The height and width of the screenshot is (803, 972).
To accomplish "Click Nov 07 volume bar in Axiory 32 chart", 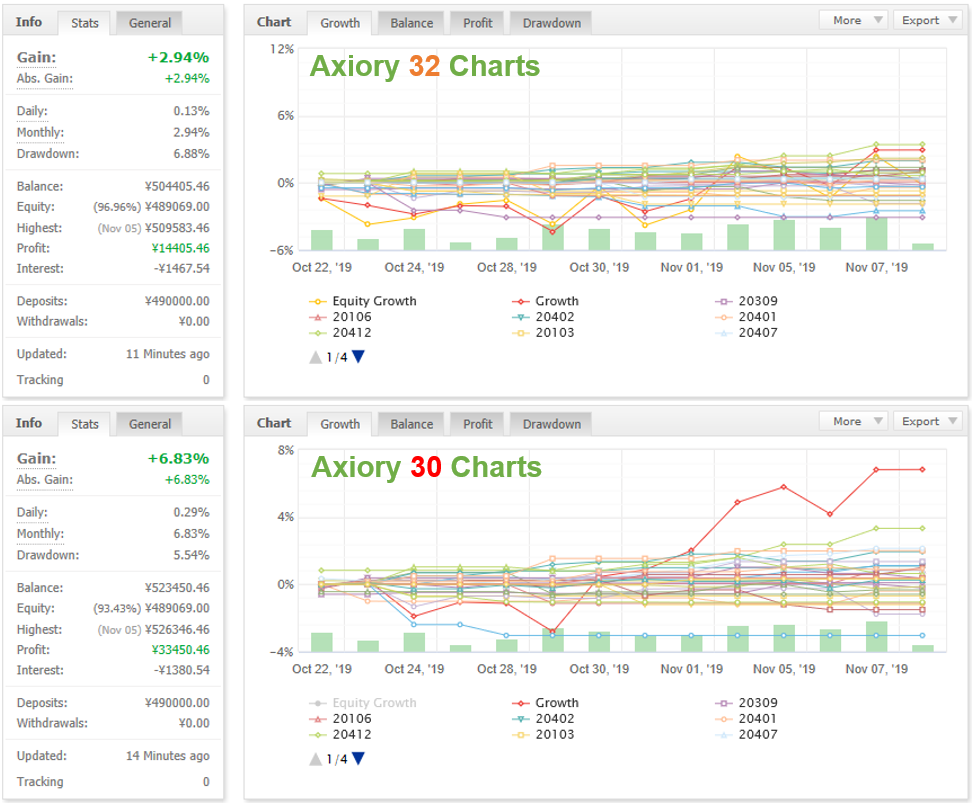I will click(876, 234).
